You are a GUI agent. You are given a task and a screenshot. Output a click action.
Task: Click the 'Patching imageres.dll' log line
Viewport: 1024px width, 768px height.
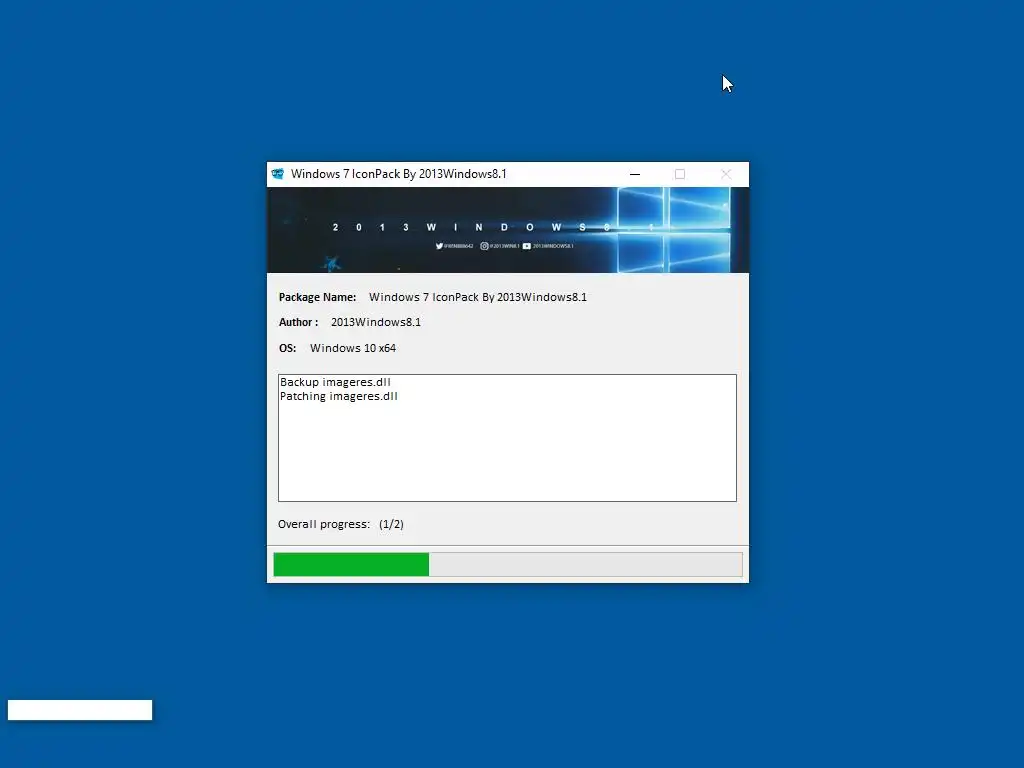point(338,396)
